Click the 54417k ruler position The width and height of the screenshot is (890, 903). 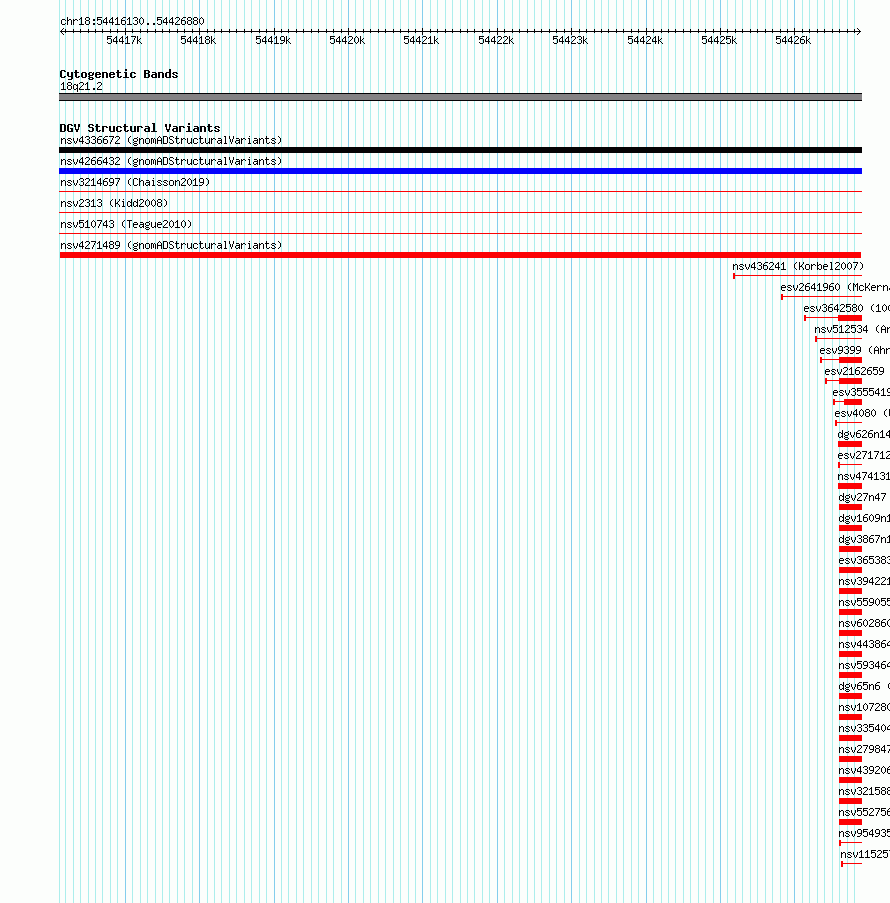click(124, 40)
